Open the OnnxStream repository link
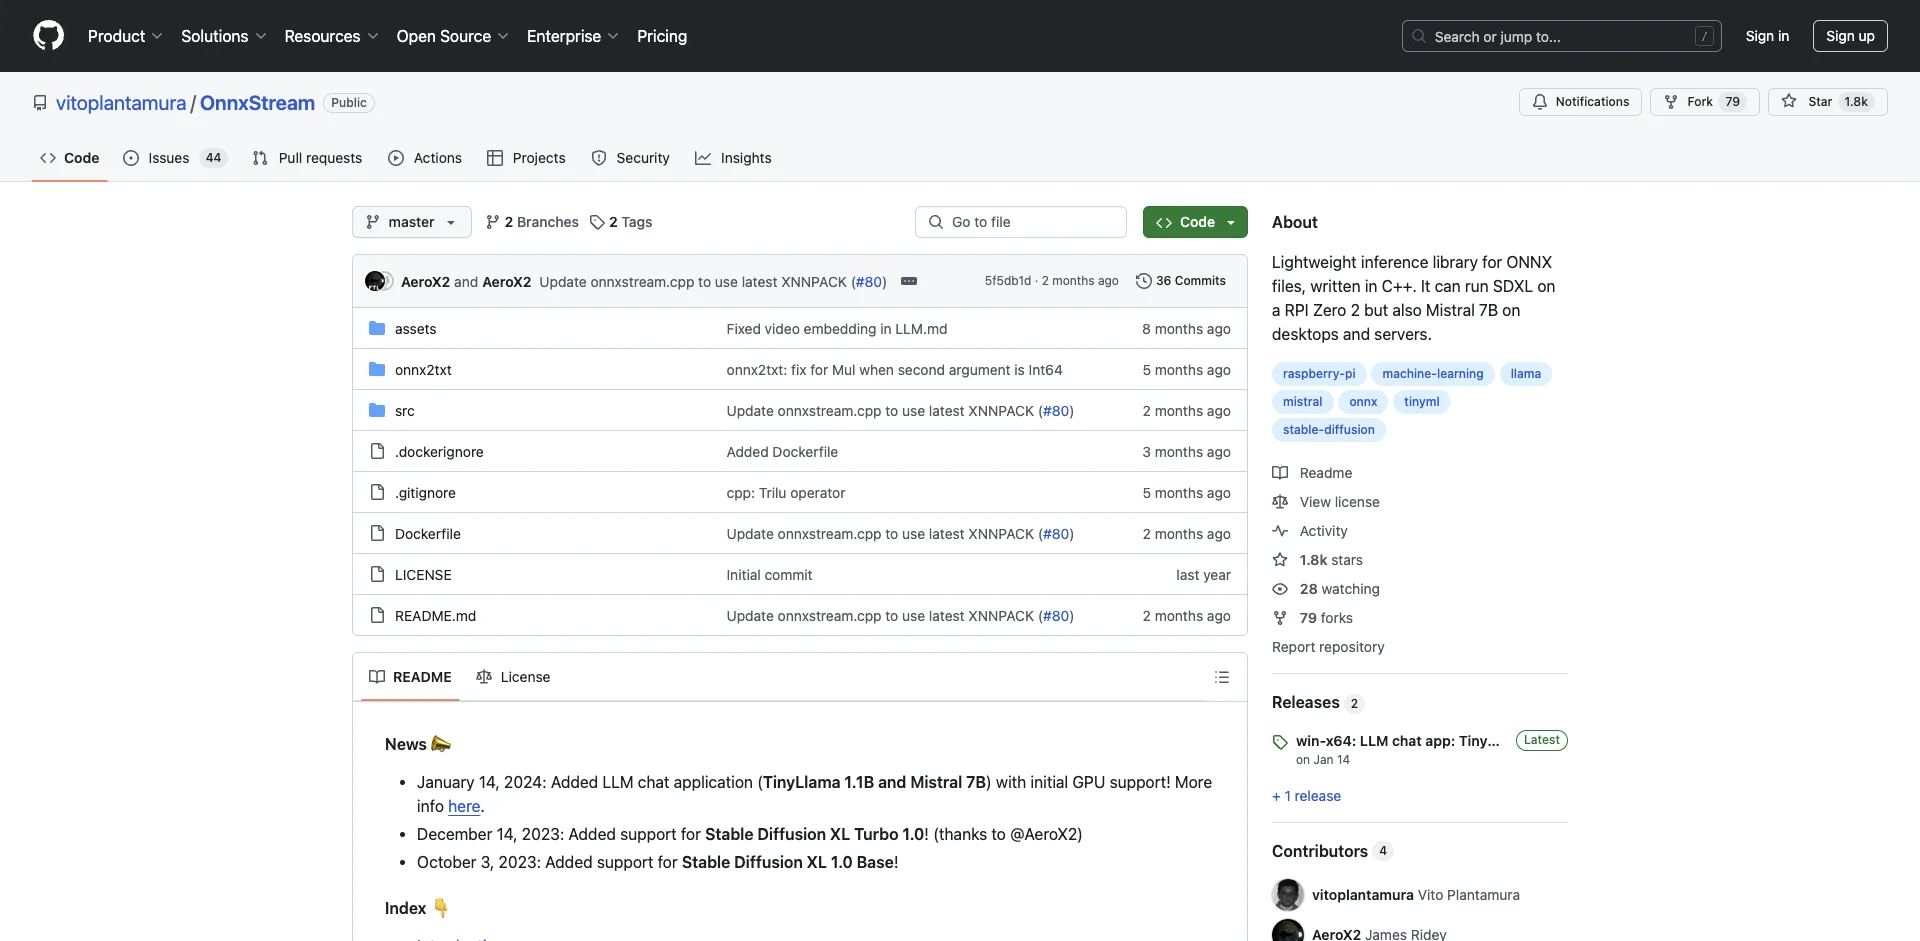 [x=257, y=103]
